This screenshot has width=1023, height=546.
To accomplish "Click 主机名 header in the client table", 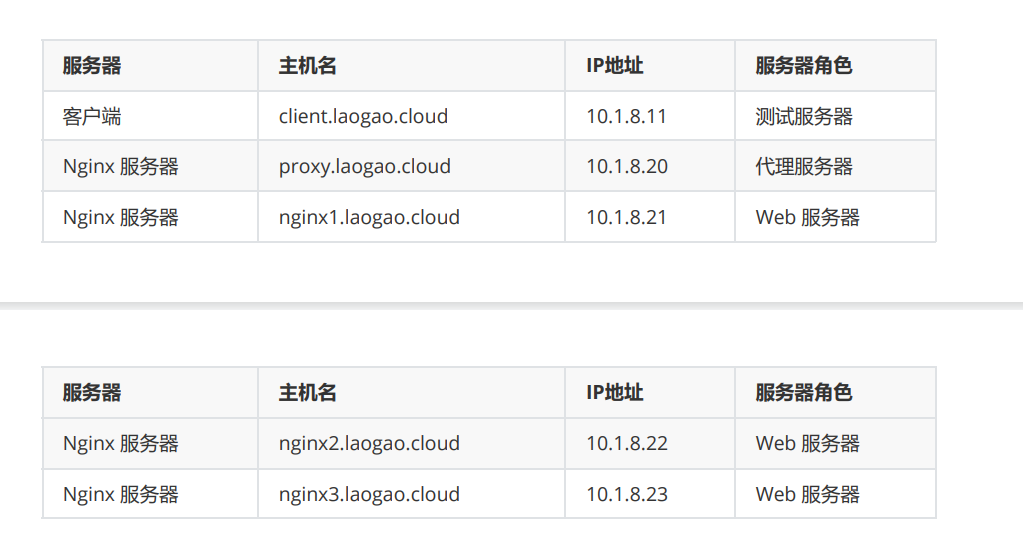I will tap(307, 65).
